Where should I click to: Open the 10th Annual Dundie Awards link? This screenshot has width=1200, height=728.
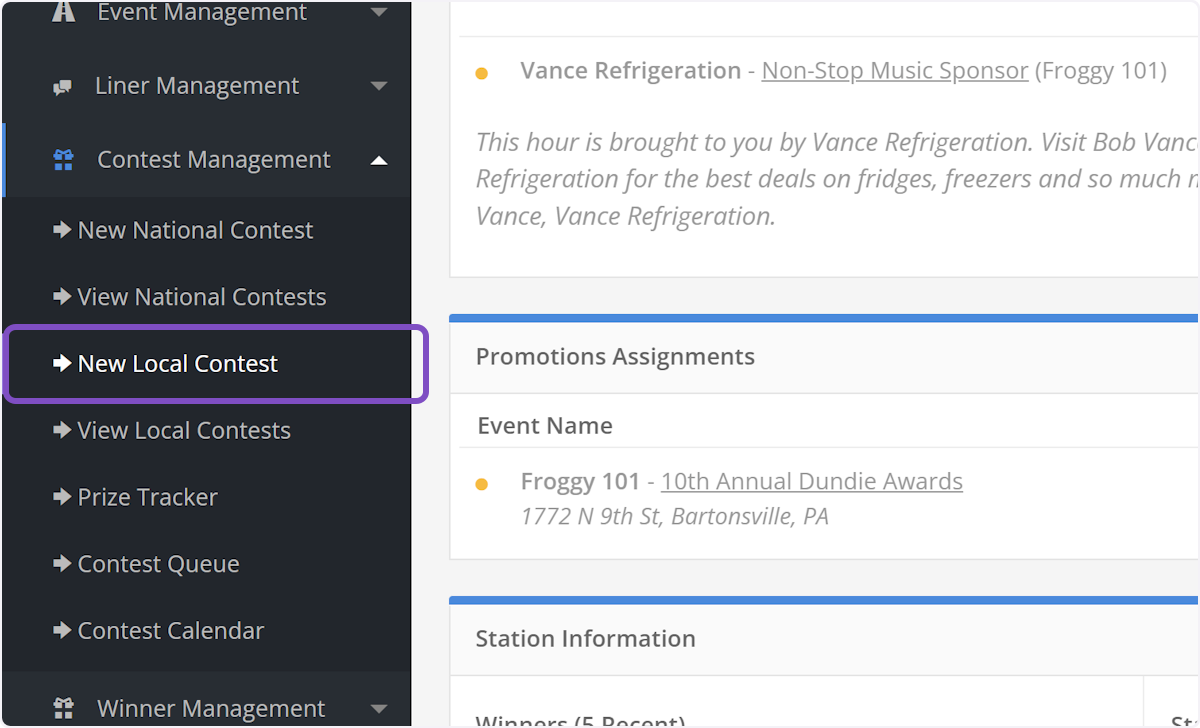click(x=811, y=481)
